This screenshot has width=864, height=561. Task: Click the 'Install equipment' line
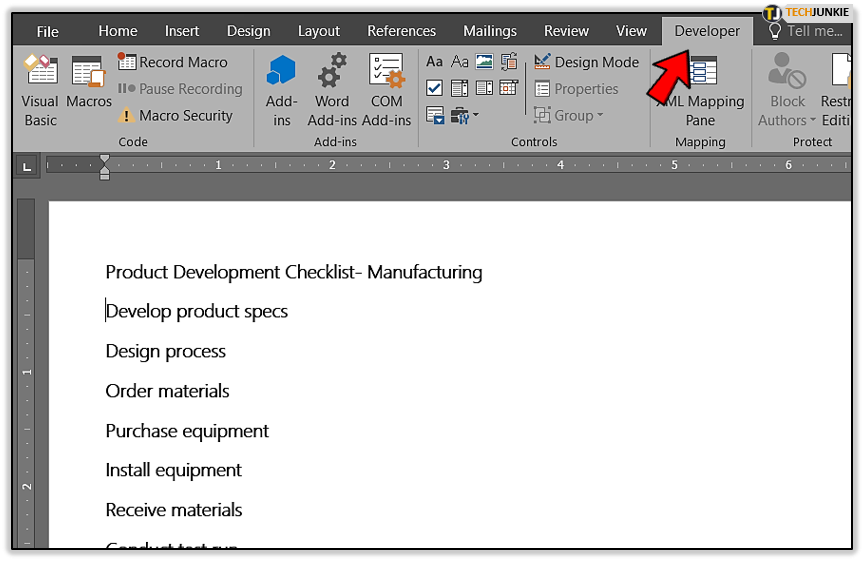(174, 470)
